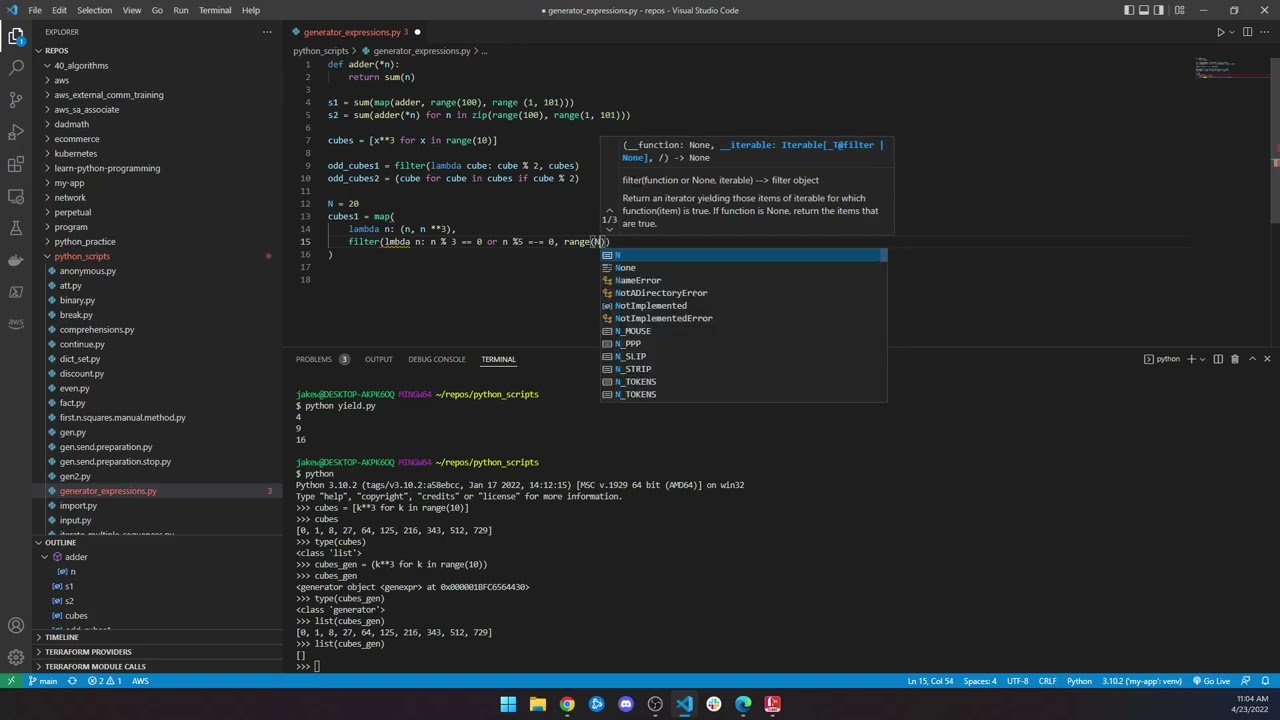Split the terminal panel
Image resolution: width=1280 pixels, height=720 pixels.
point(1218,359)
